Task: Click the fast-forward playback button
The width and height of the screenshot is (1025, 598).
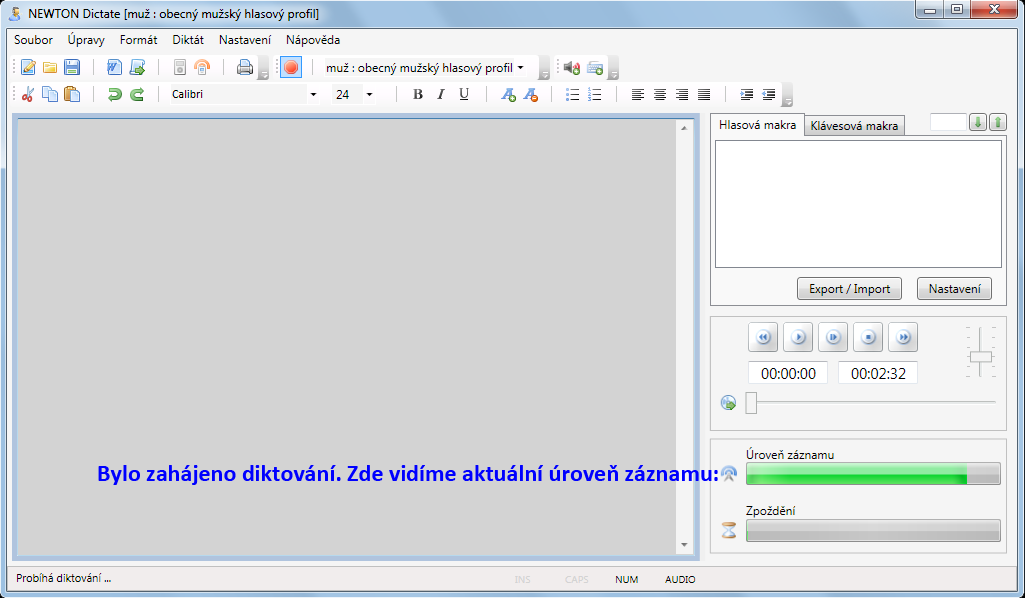Action: point(903,337)
